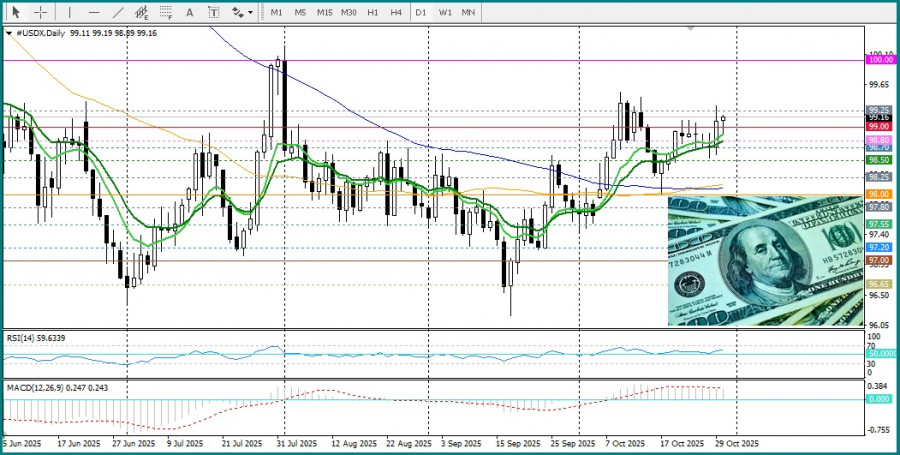Screen dimensions: 900x455
Task: Select the text tool
Action: 189,12
